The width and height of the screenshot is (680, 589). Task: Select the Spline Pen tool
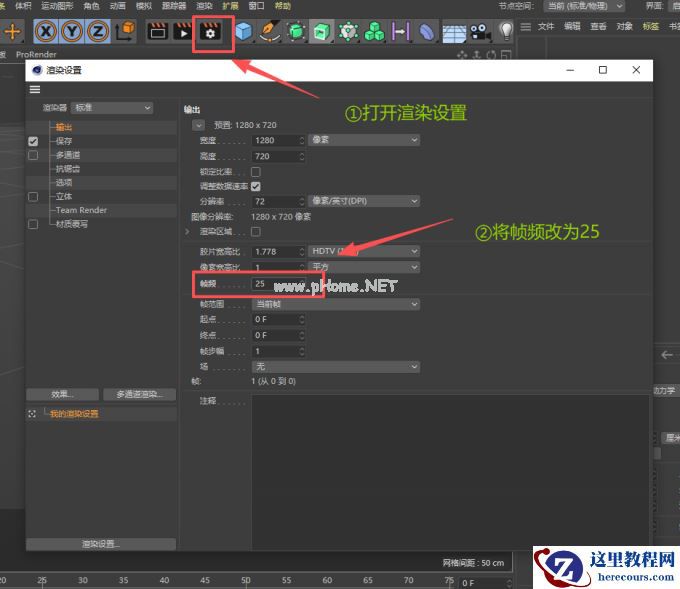click(270, 32)
